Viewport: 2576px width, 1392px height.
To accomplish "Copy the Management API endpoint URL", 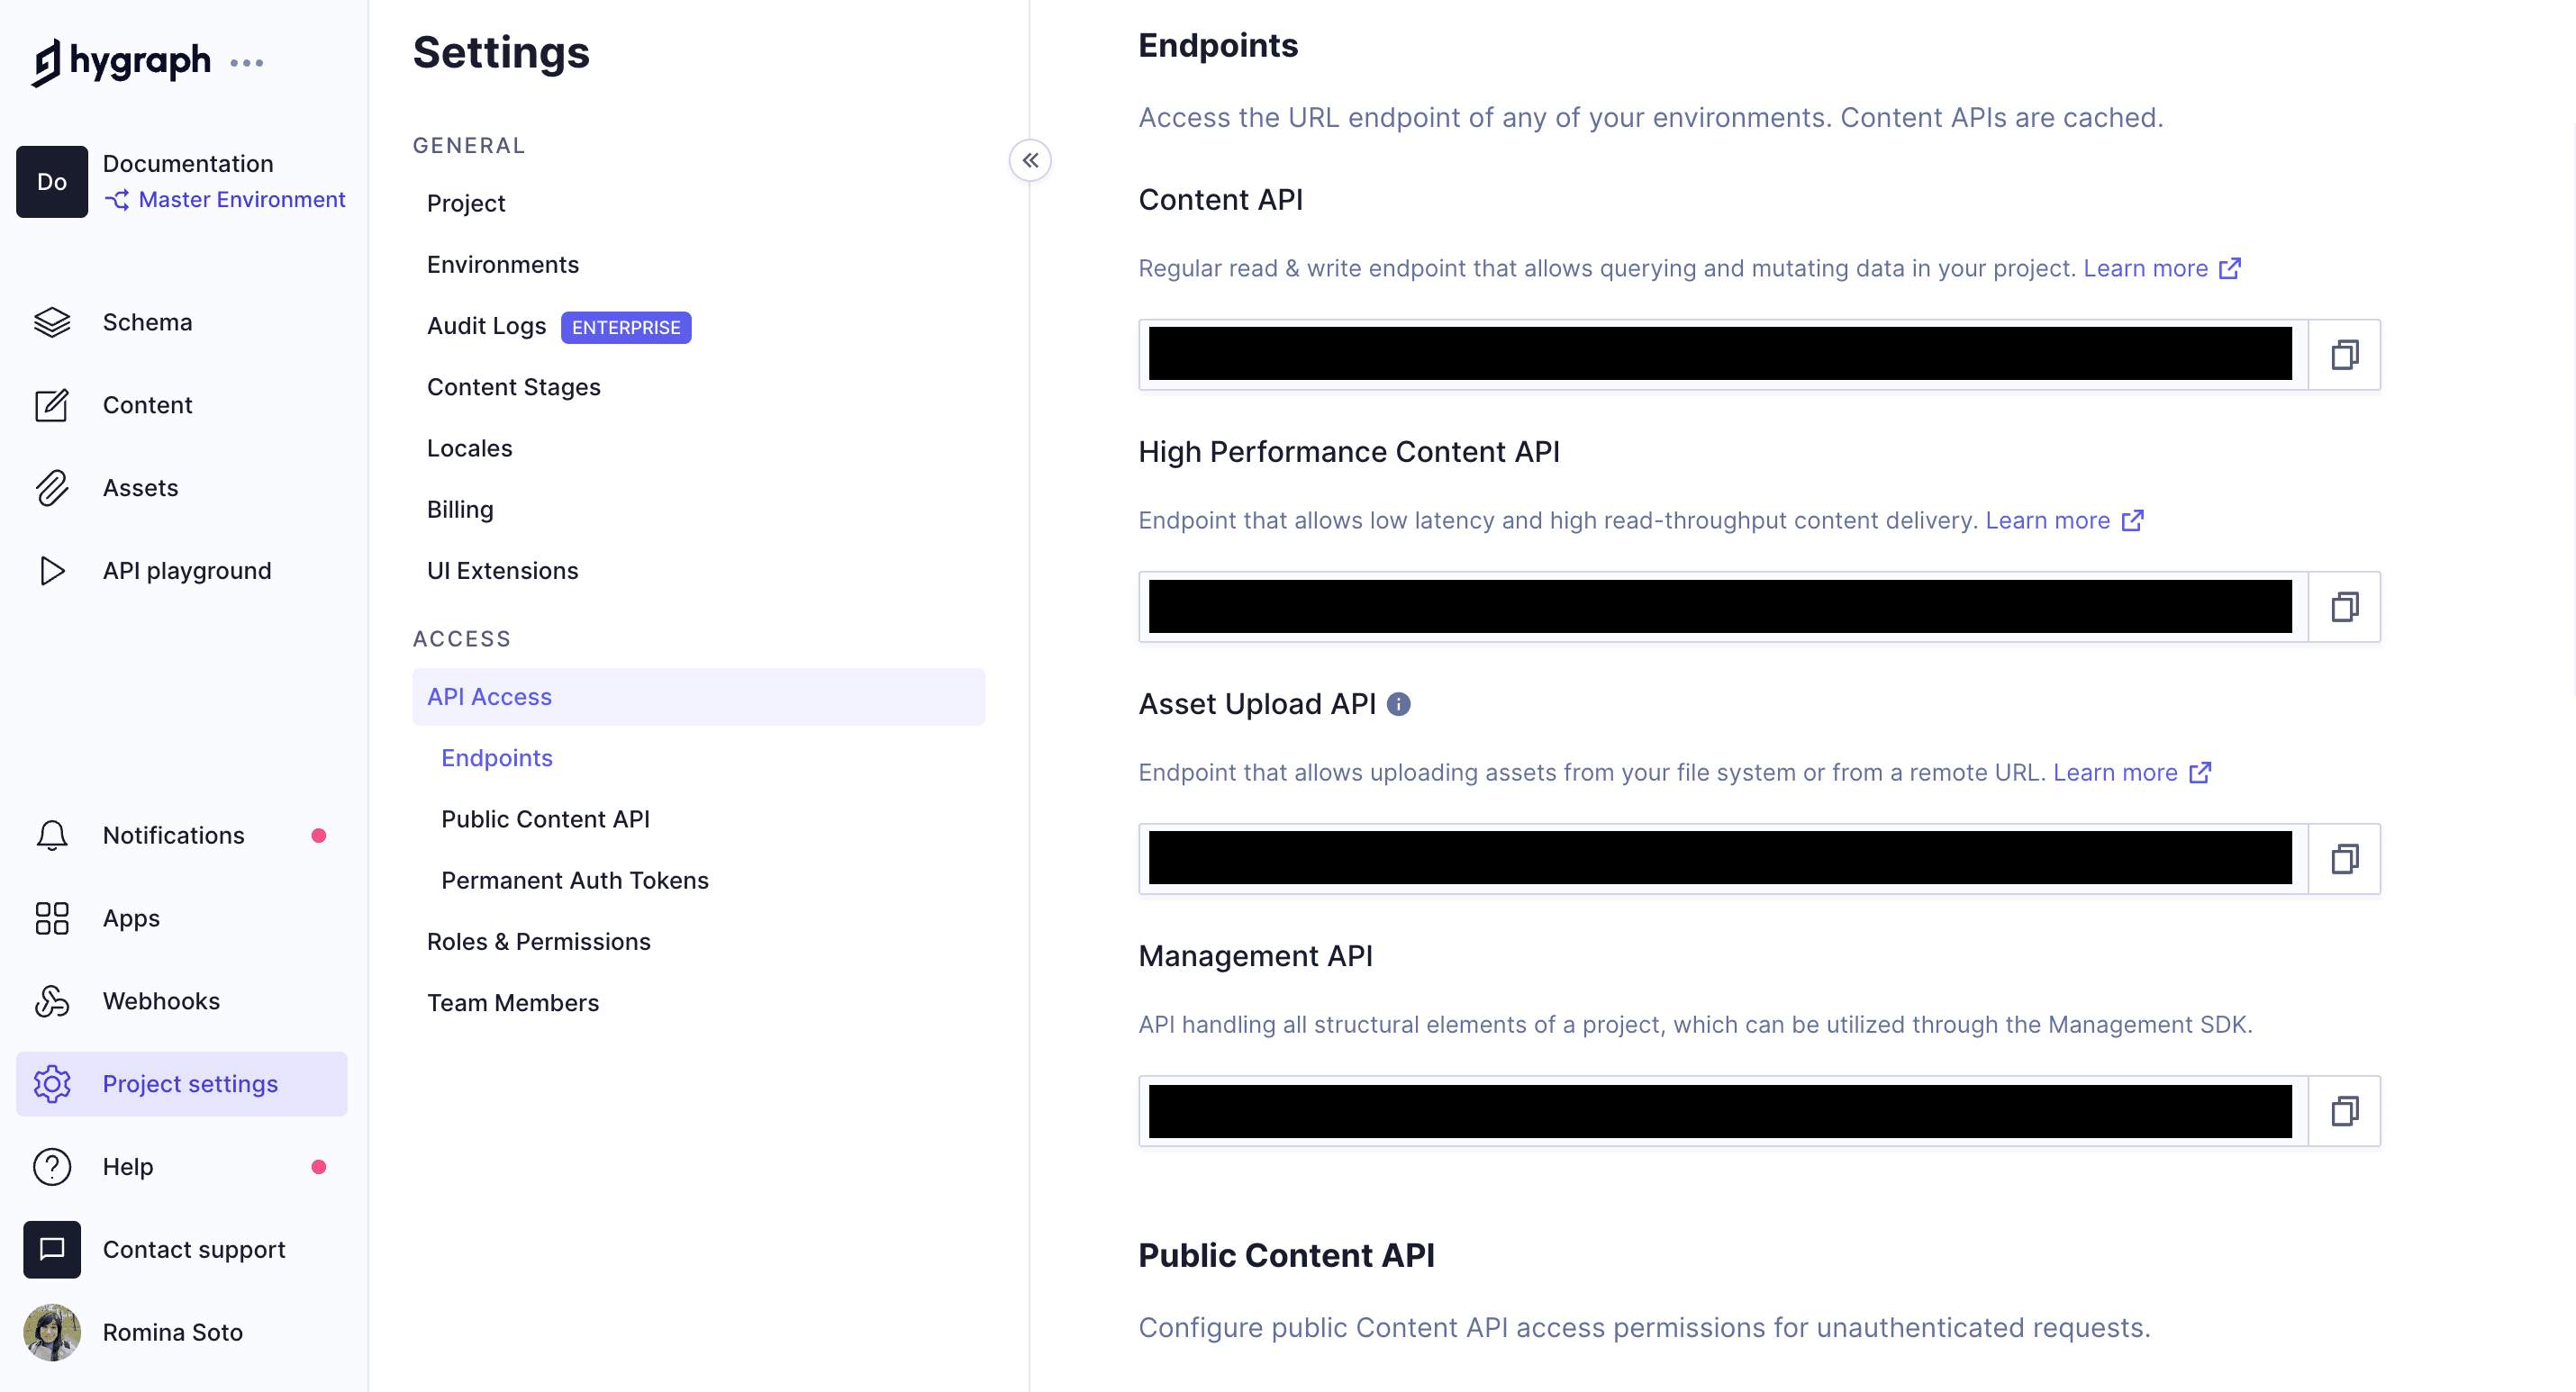I will coord(2345,1111).
